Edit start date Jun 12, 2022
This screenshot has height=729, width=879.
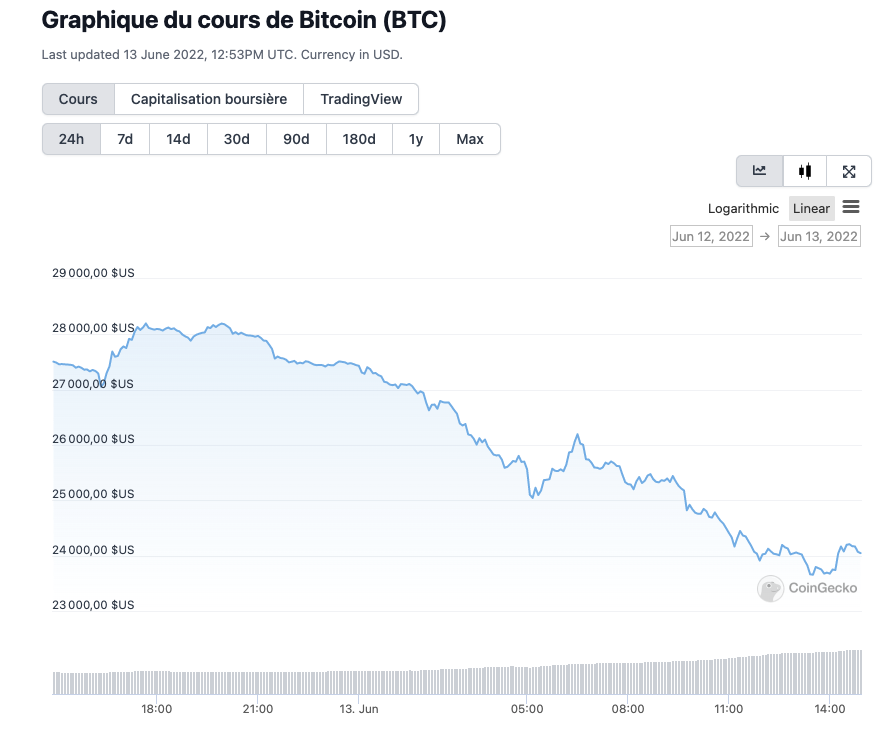pyautogui.click(x=711, y=236)
